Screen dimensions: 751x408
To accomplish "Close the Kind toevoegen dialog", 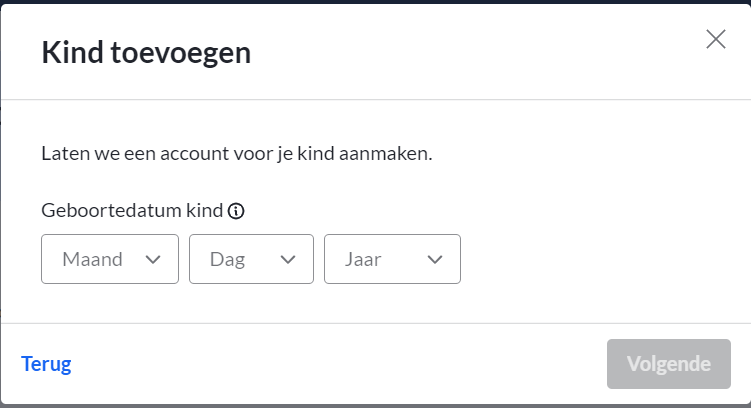I will (716, 39).
